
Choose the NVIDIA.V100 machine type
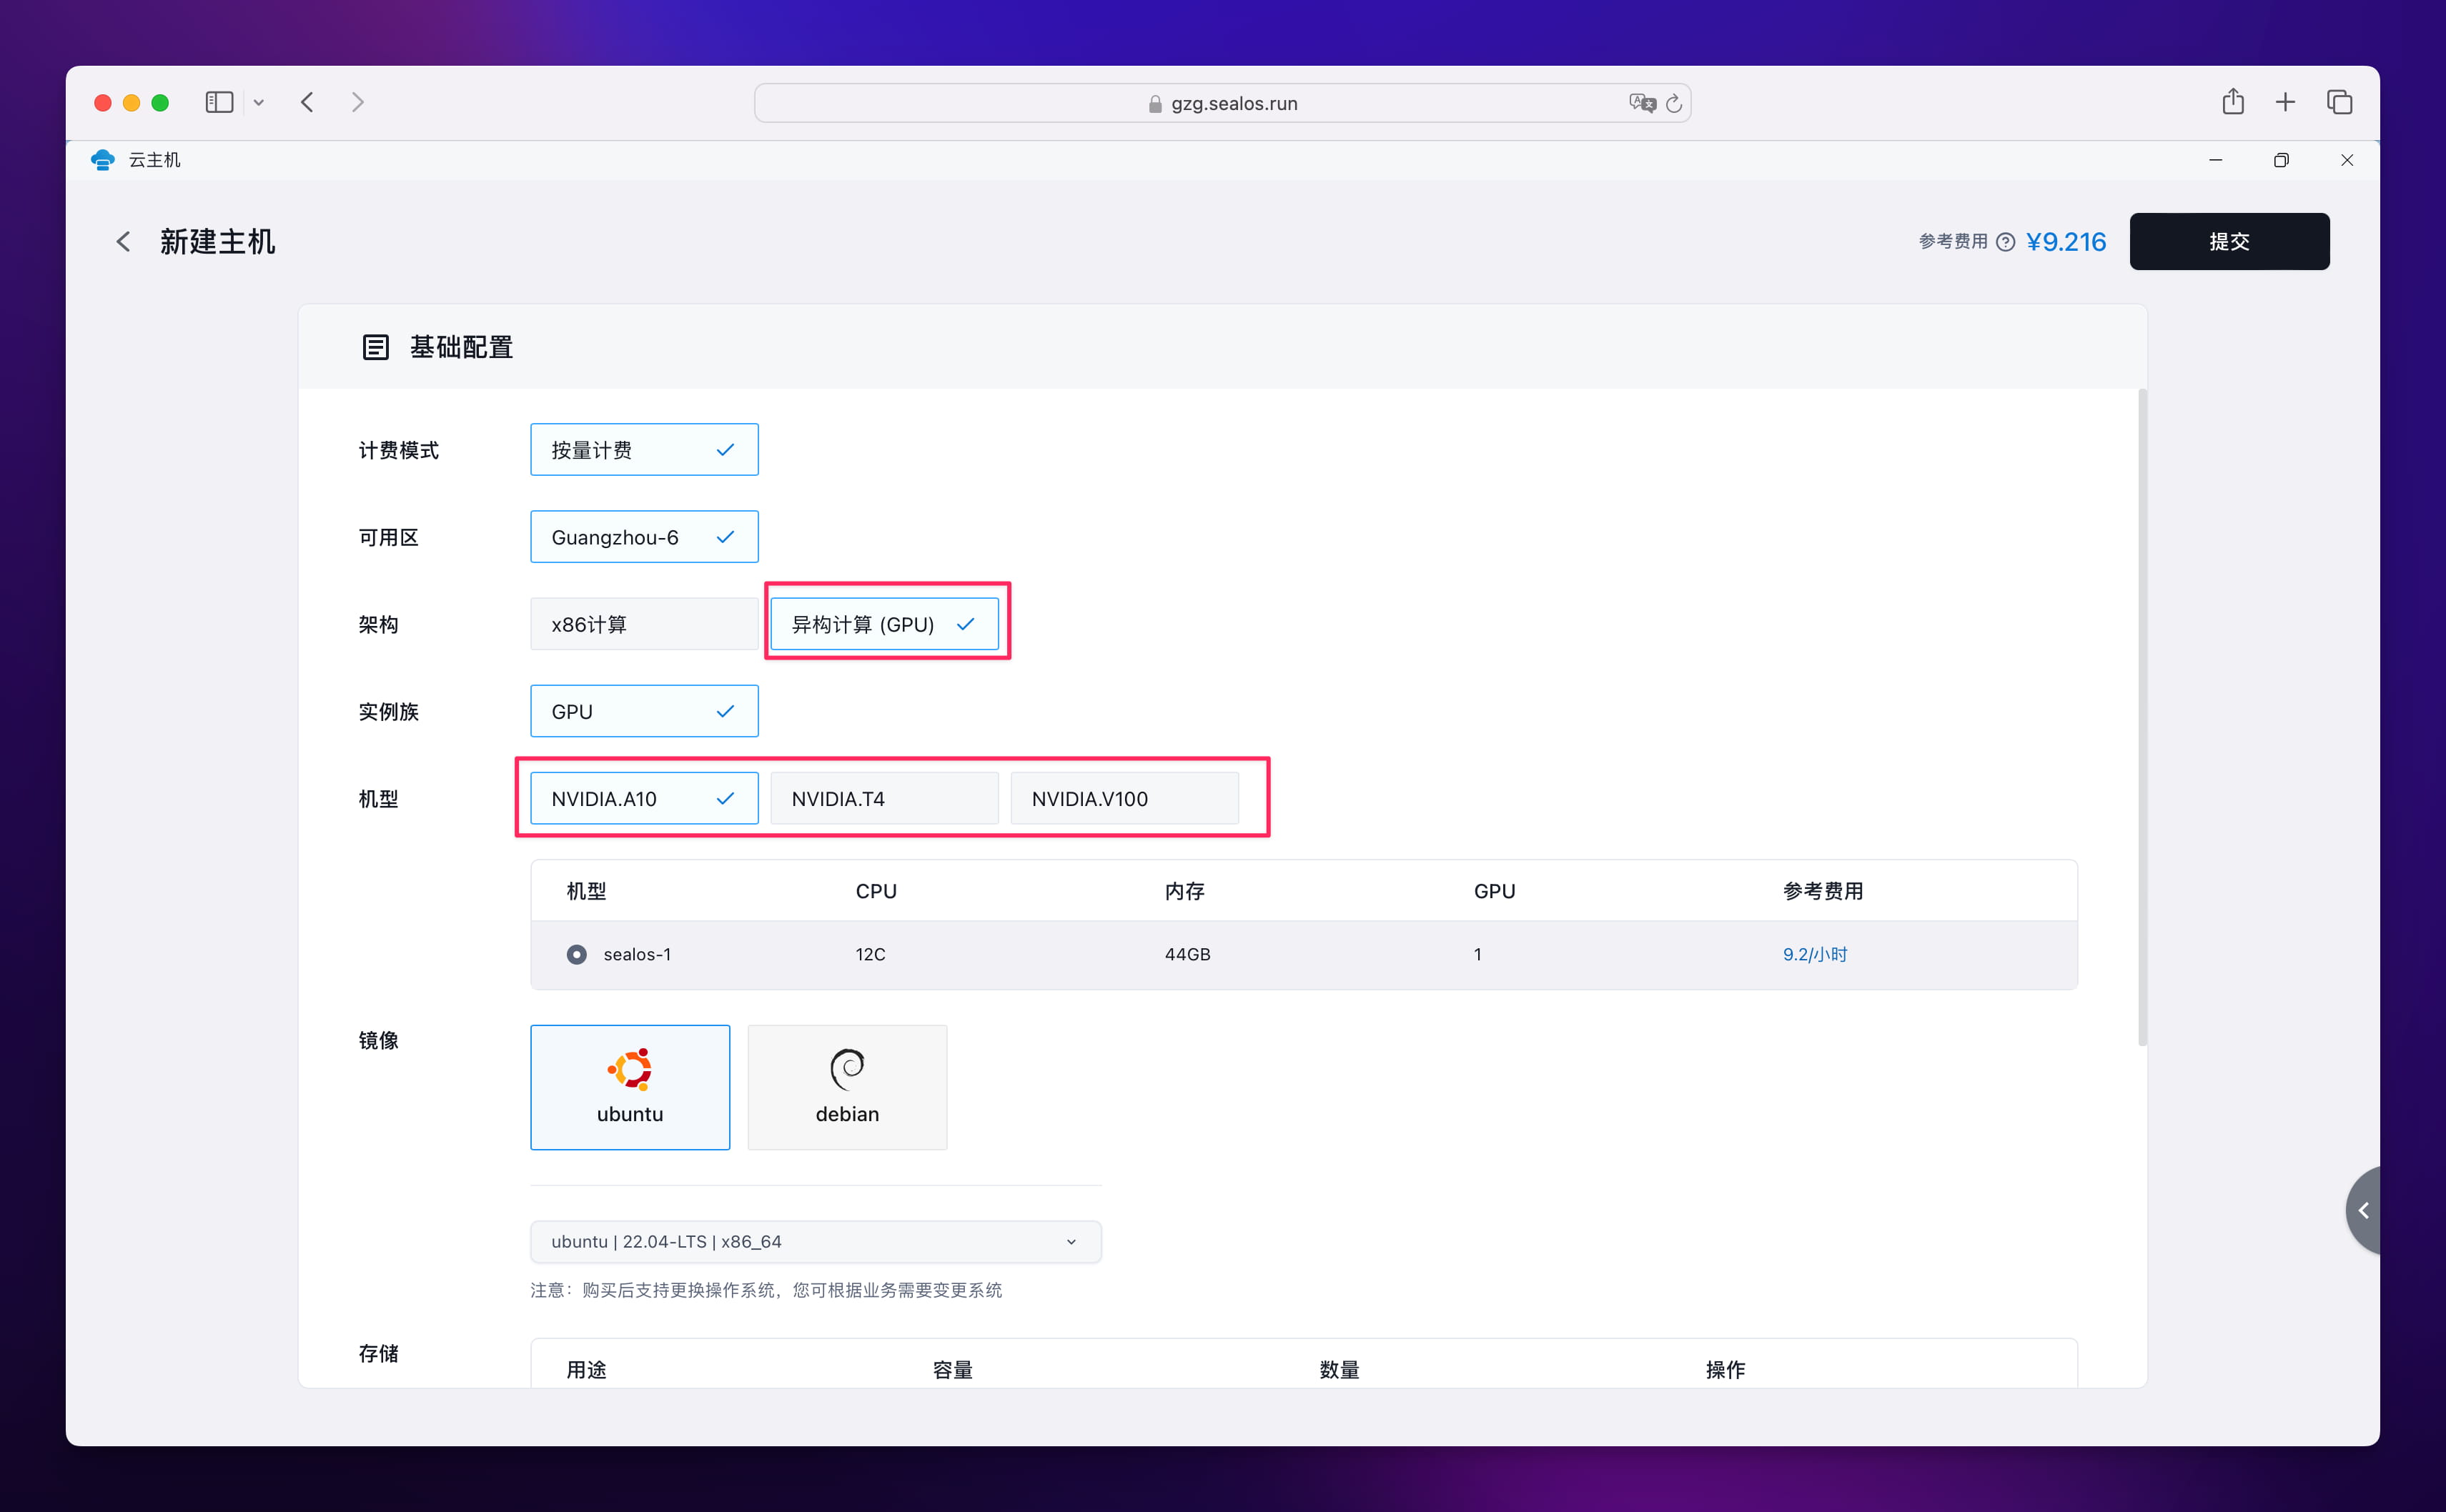tap(1124, 798)
